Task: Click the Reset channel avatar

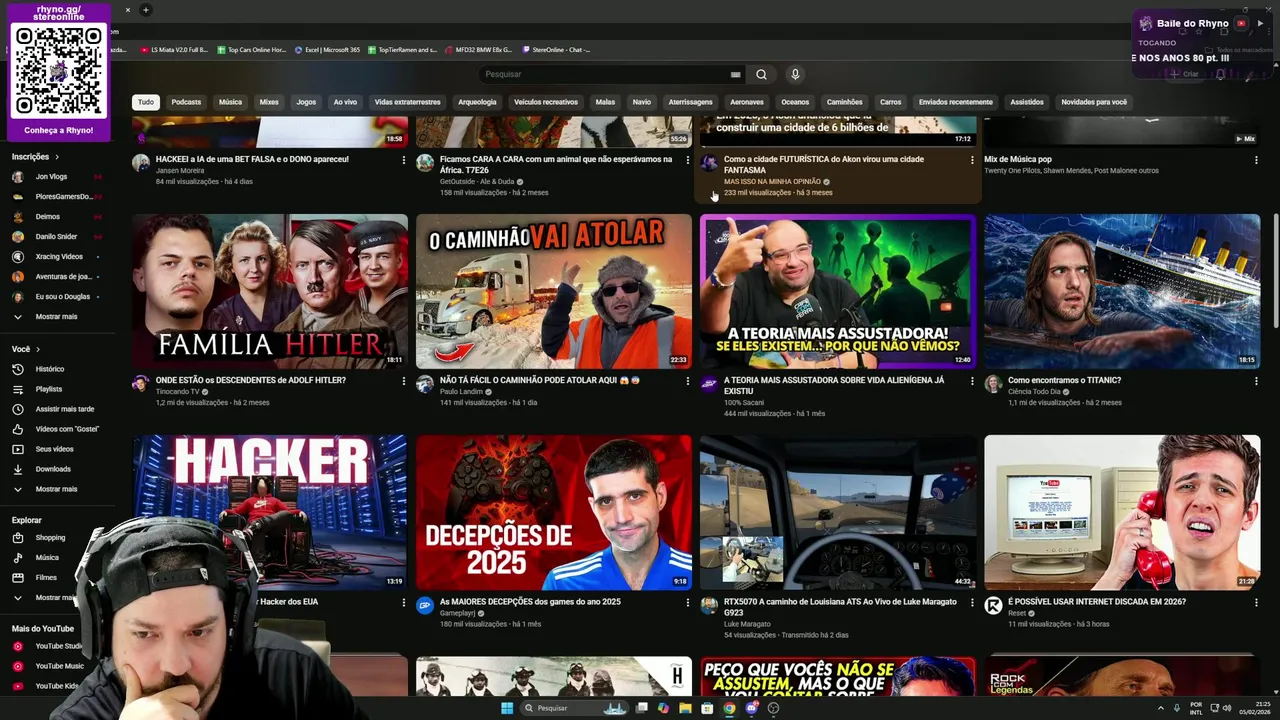Action: click(993, 606)
